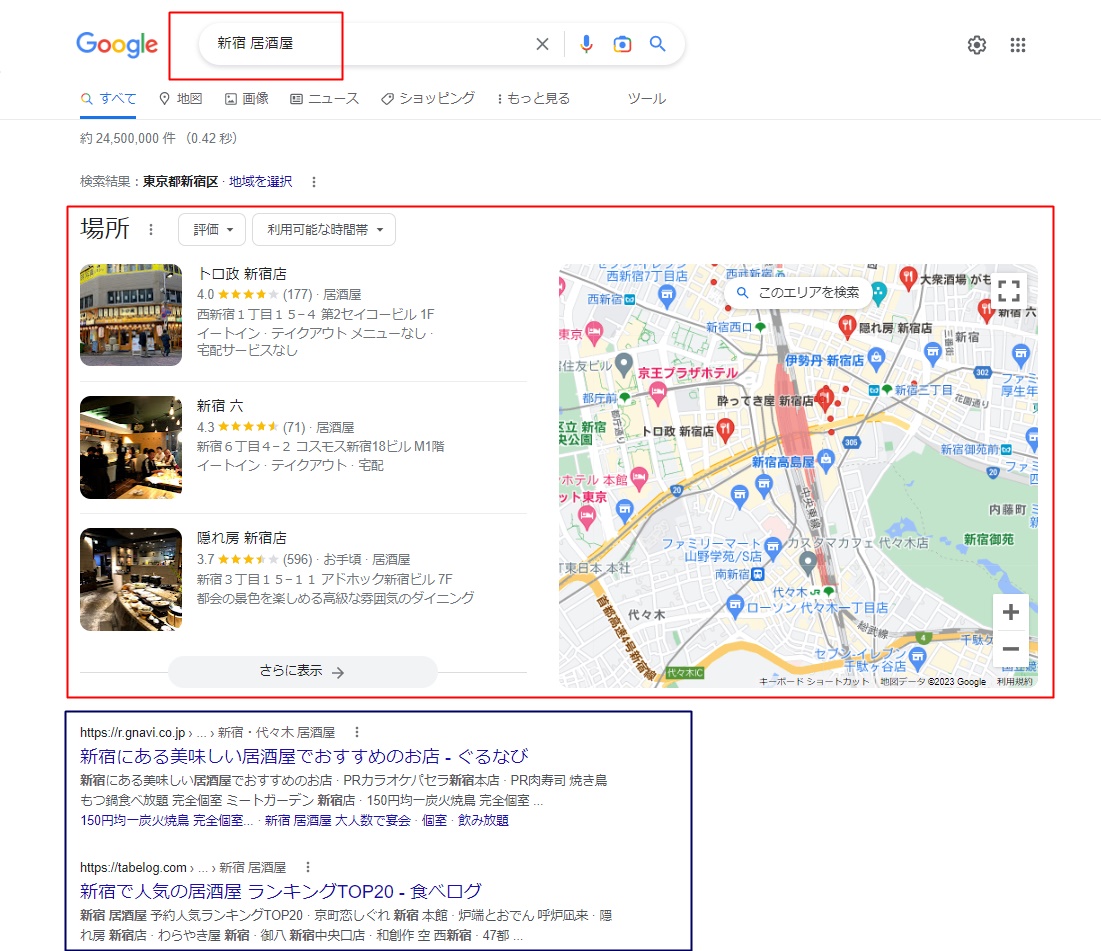1101x951 pixels.
Task: Click the 大衆酒場 restaurant pin
Action: [x=909, y=277]
